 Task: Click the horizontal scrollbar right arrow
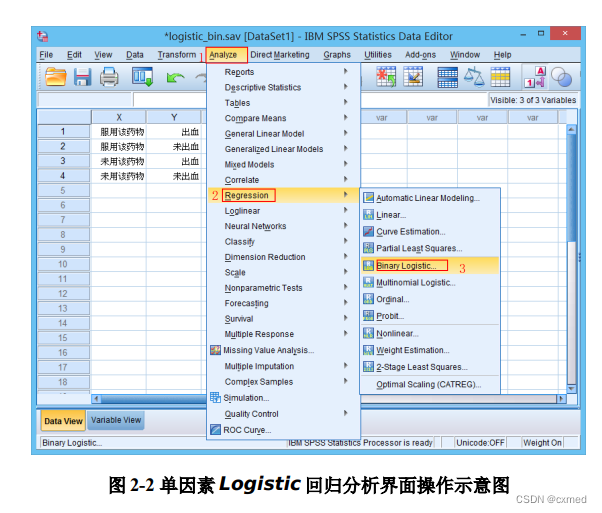click(x=562, y=399)
